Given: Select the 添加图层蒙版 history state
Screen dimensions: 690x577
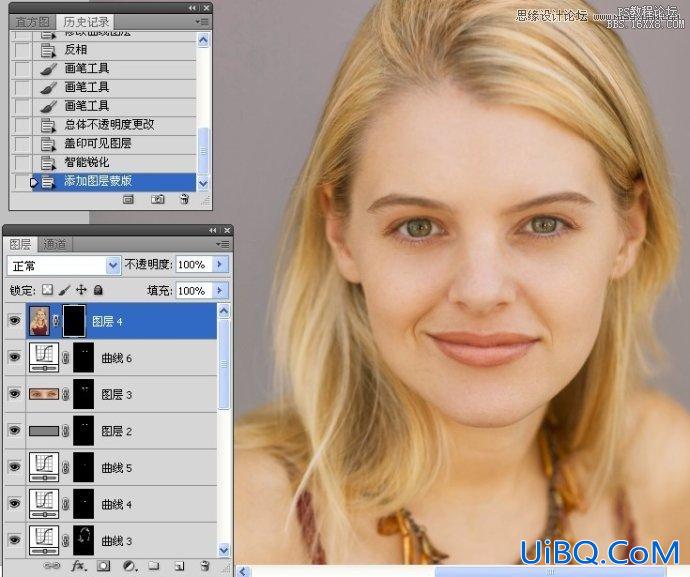Looking at the screenshot, I should click(x=114, y=181).
